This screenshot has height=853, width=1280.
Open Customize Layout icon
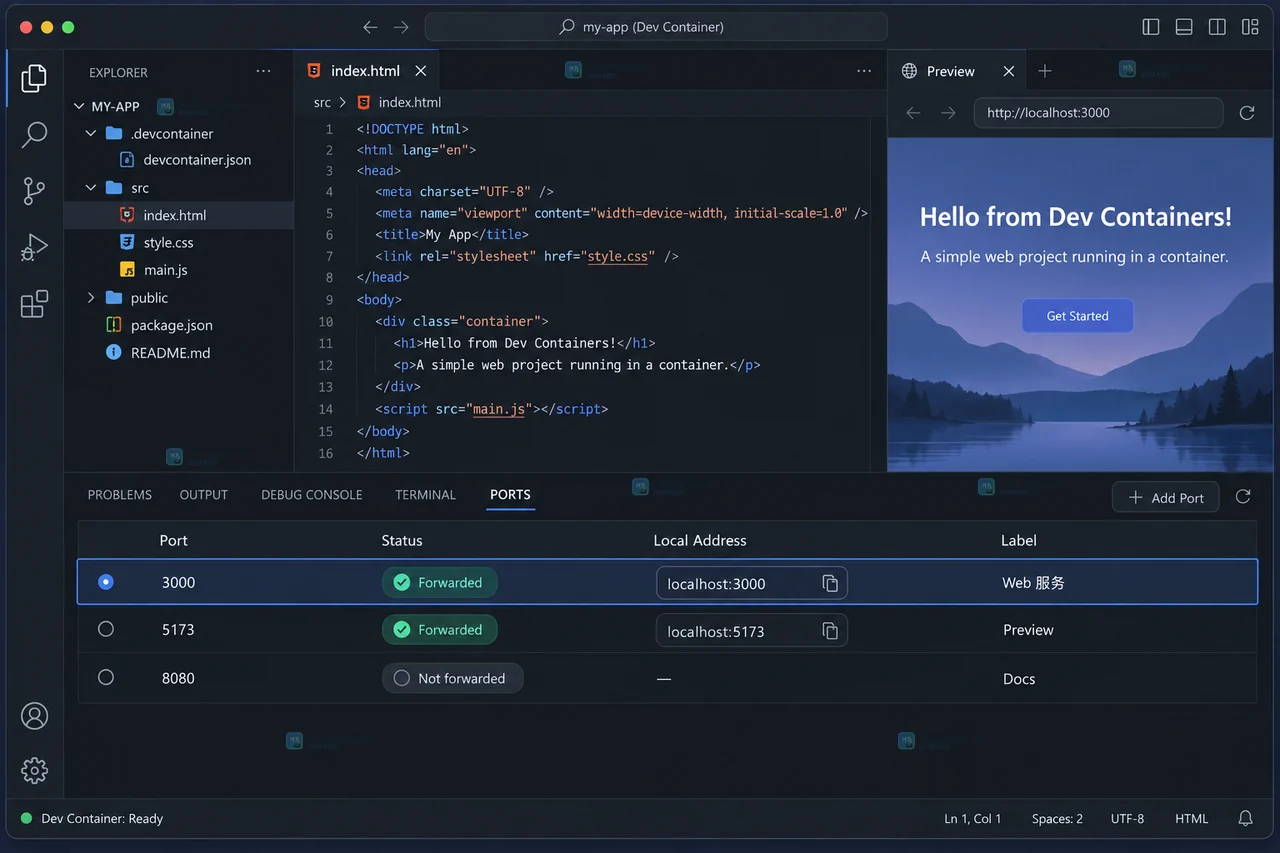tap(1250, 27)
